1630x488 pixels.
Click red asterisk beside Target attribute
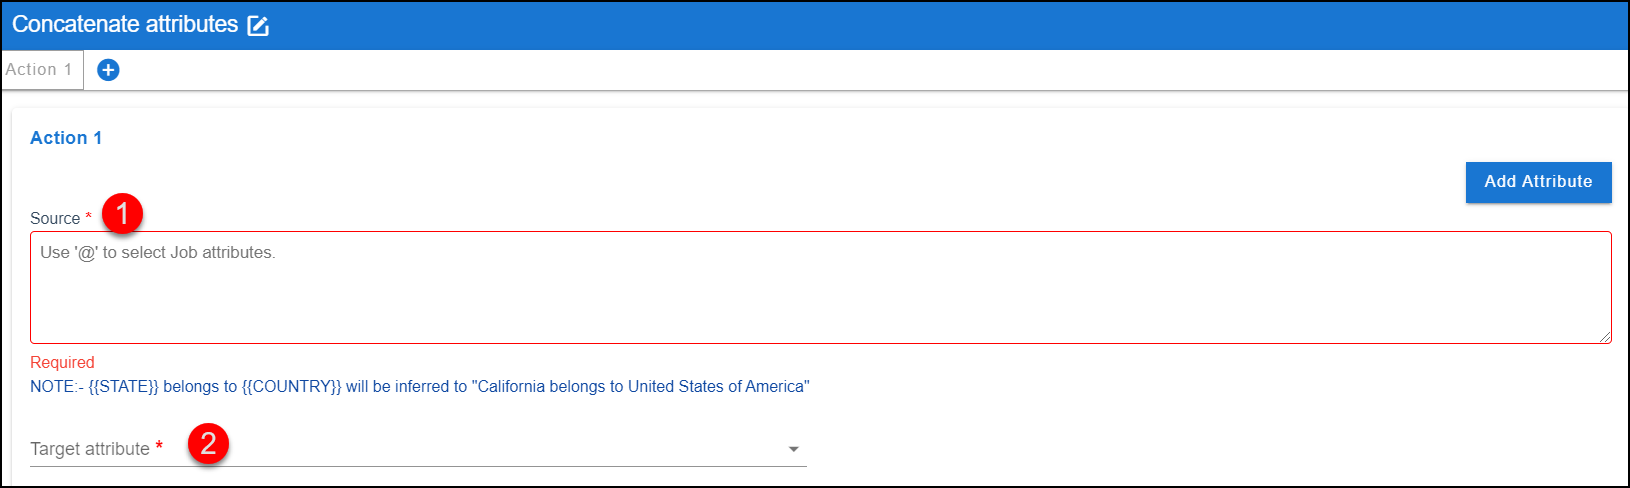159,446
